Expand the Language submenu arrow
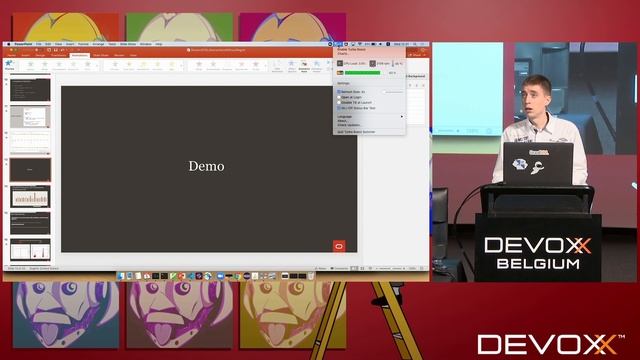This screenshot has width=640, height=360. (x=402, y=117)
